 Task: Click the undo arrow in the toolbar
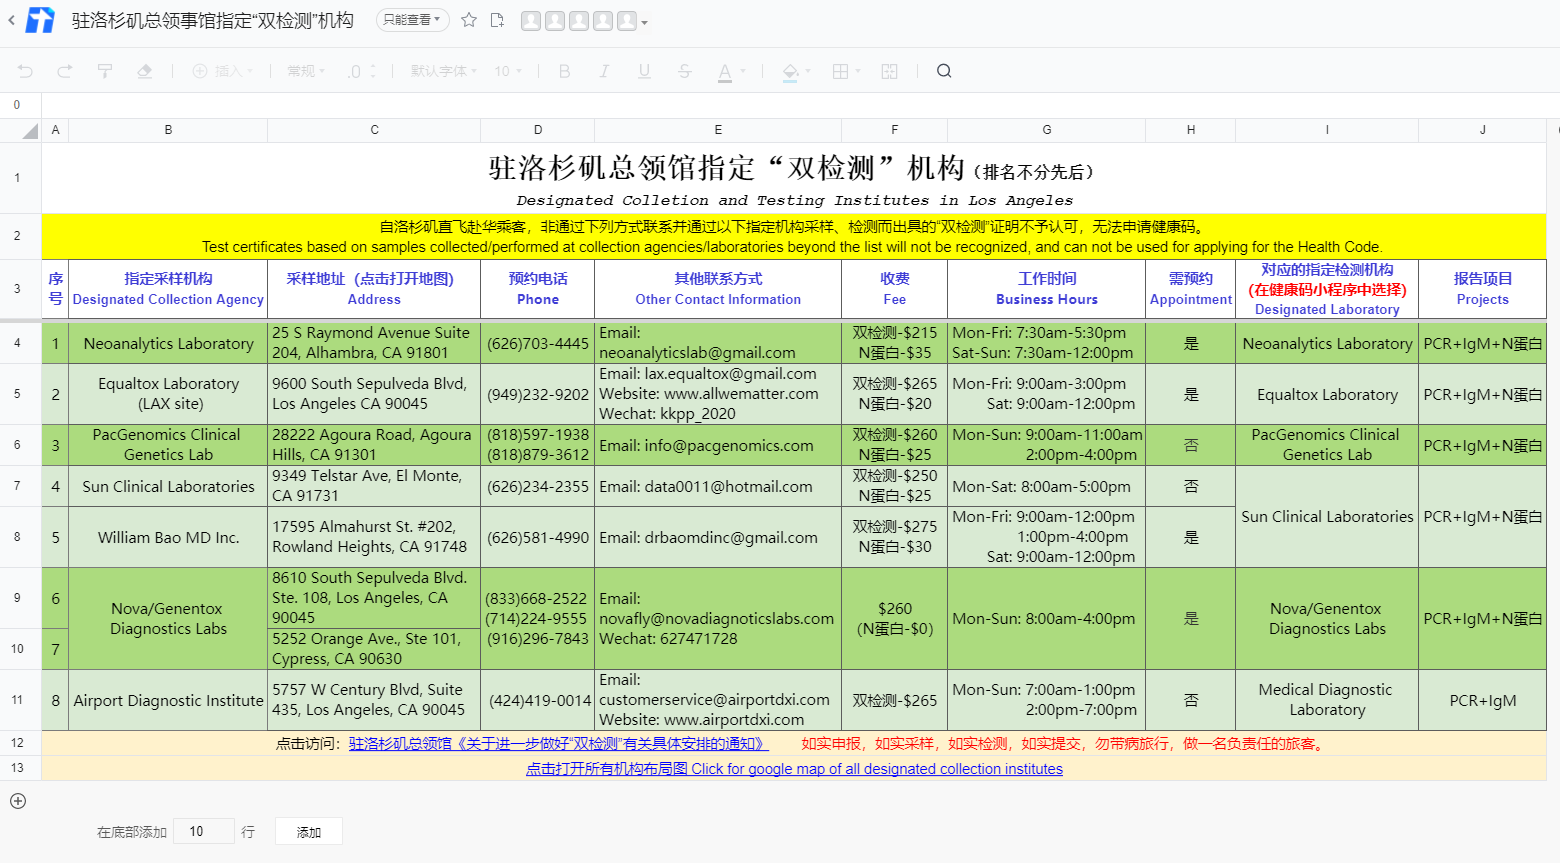click(x=26, y=71)
